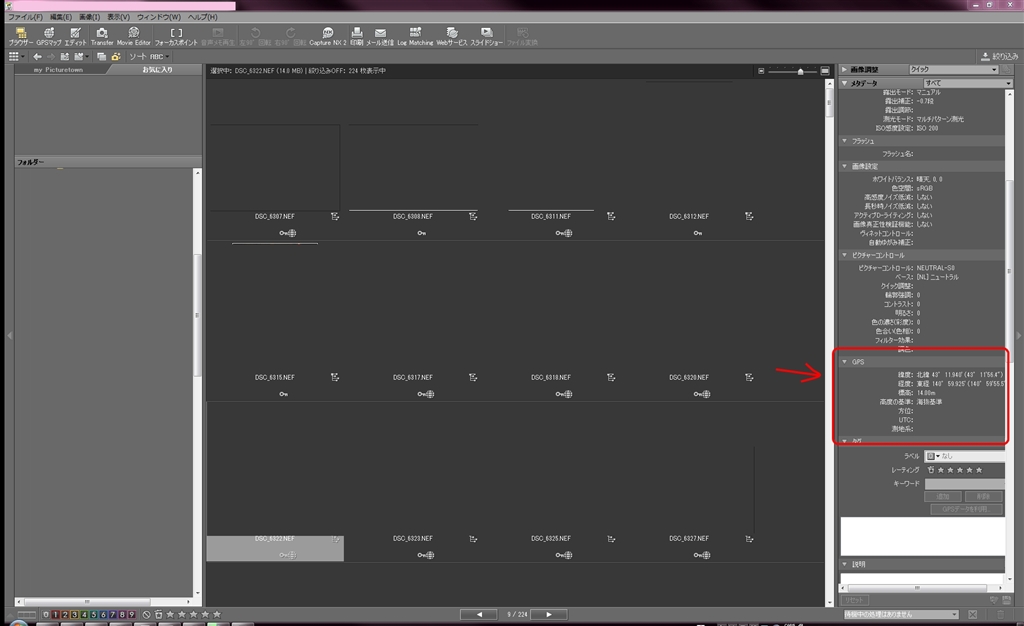Click GPS globe icon under DSC_6318.NEF
The height and width of the screenshot is (626, 1024).
coord(568,394)
